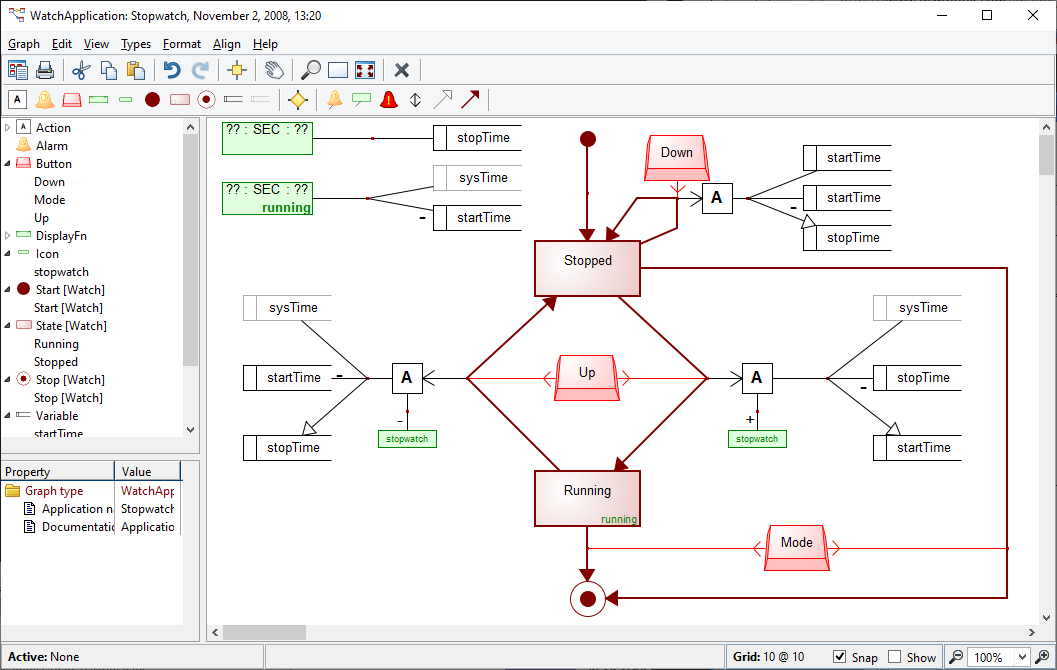Select the Zoom magnifier tool
The width and height of the screenshot is (1057, 670).
311,70
